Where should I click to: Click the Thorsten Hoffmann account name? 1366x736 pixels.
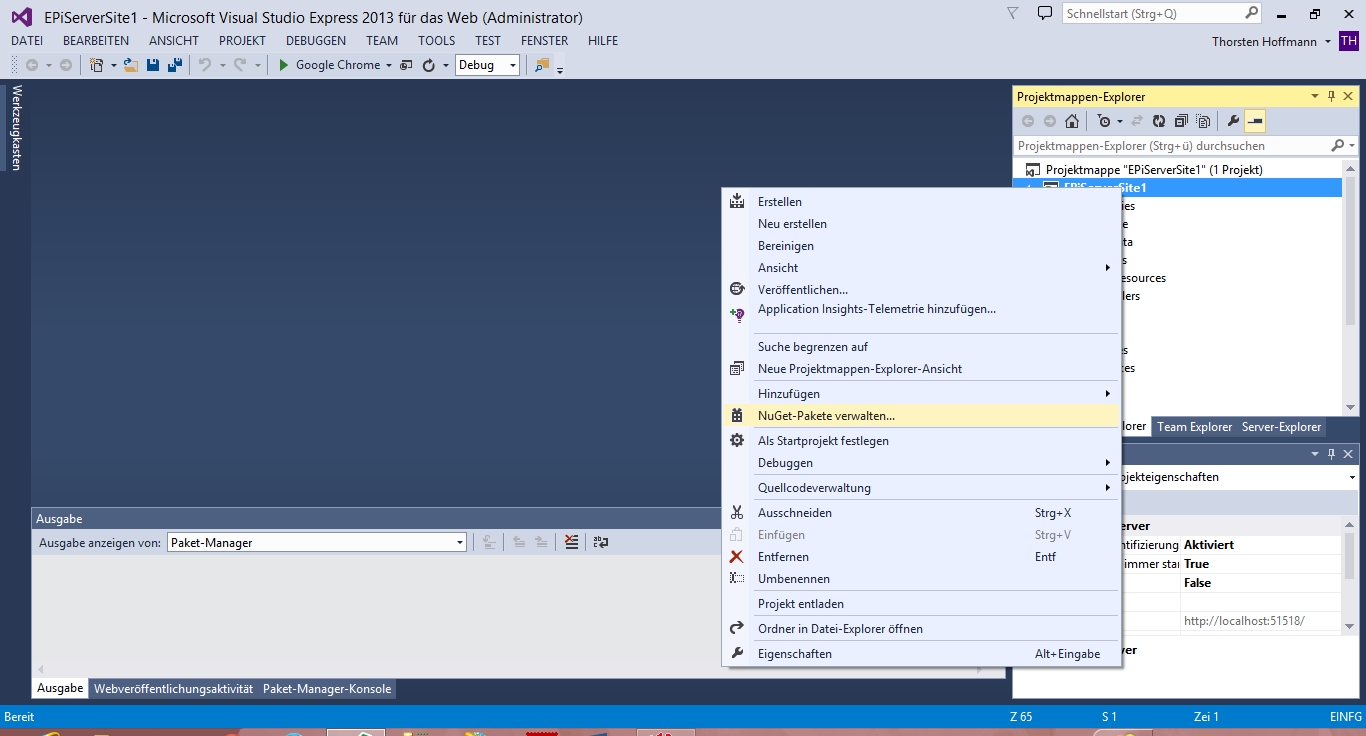[x=1264, y=42]
